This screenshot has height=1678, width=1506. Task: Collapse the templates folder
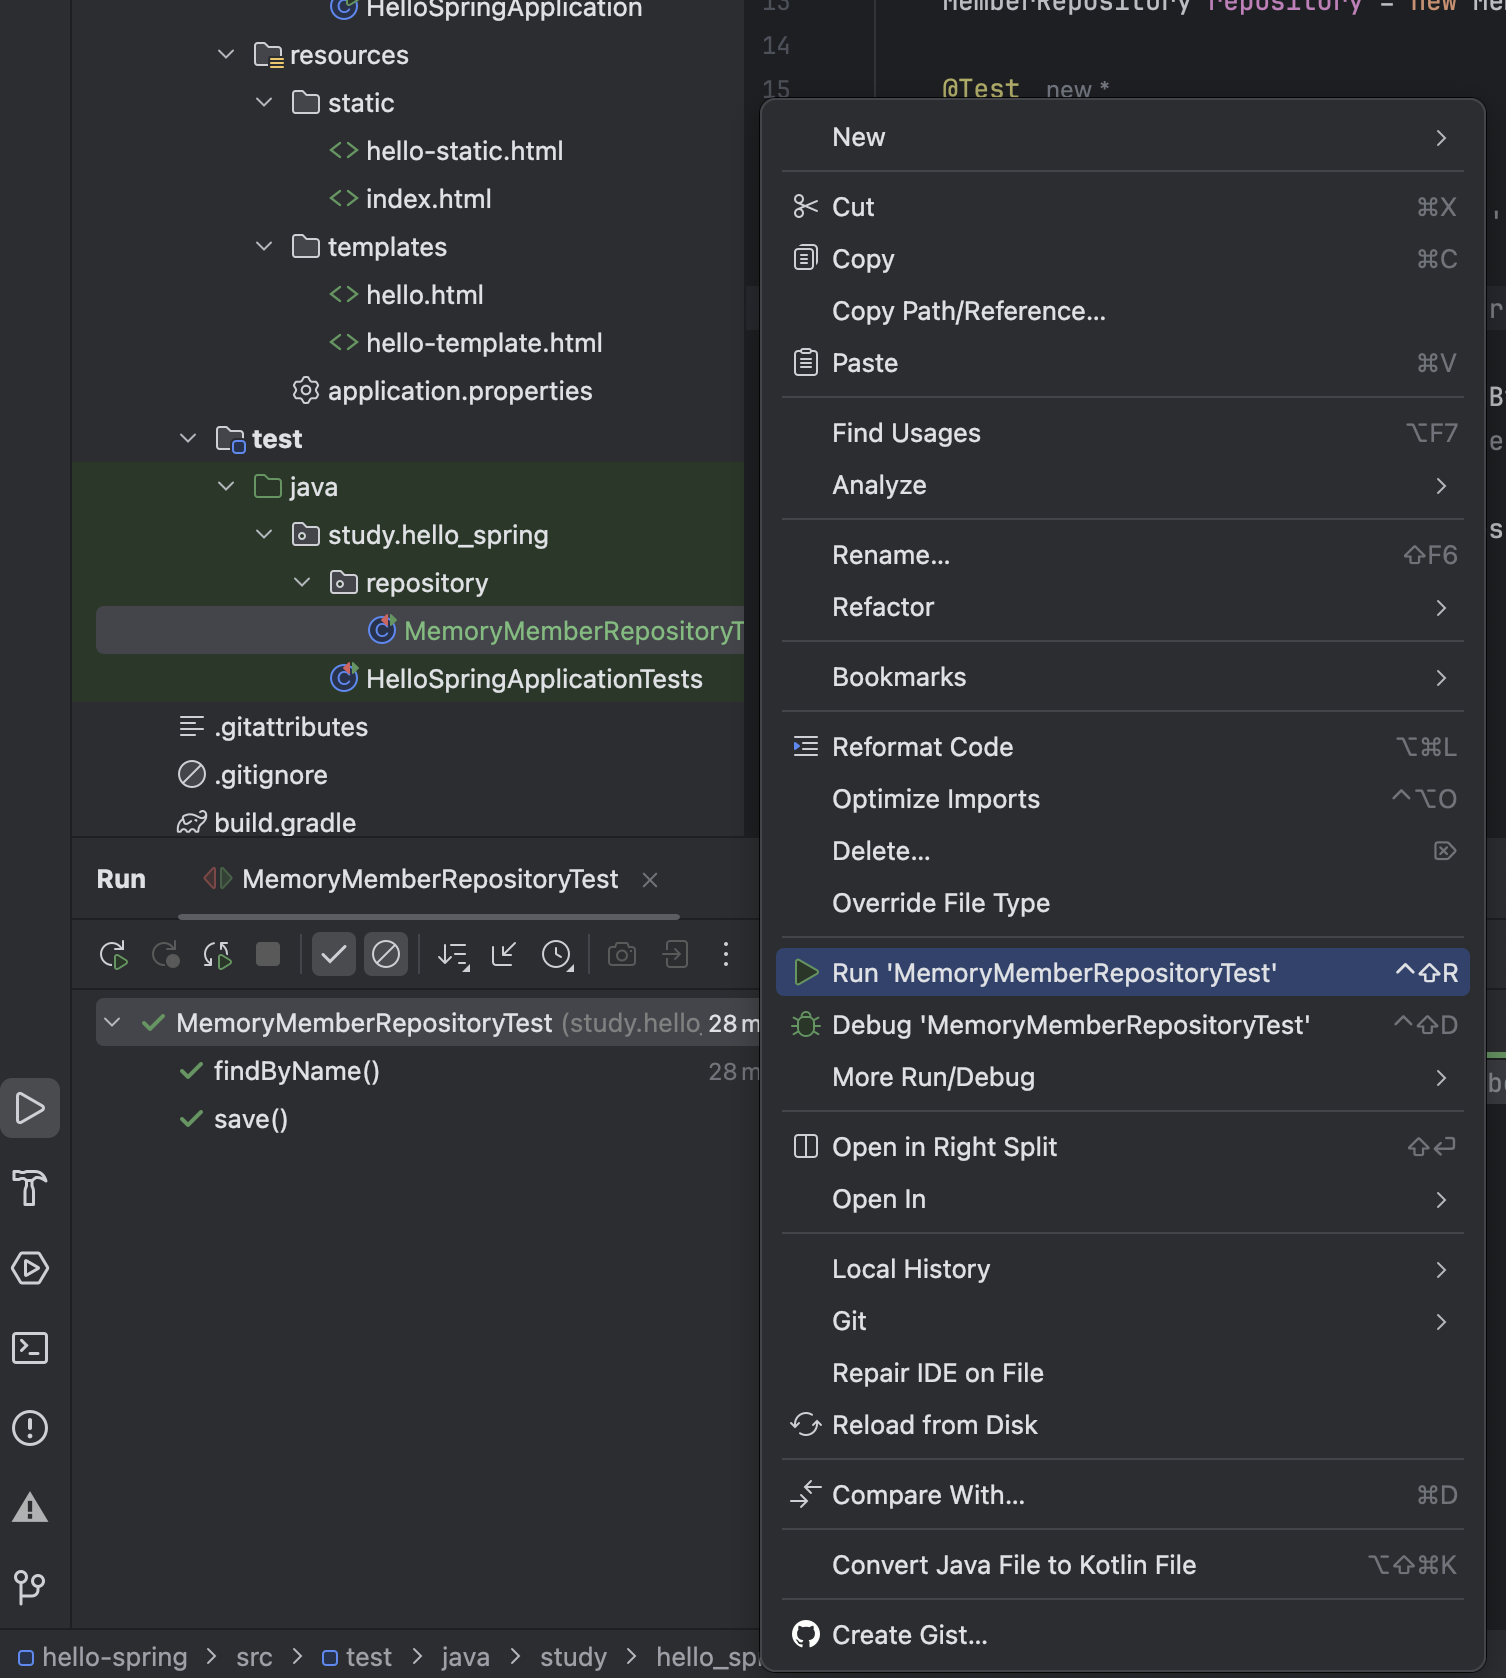point(264,247)
